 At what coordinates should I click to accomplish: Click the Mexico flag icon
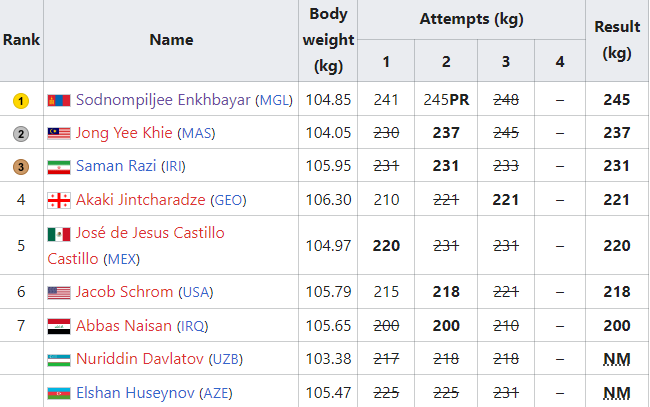coord(58,235)
